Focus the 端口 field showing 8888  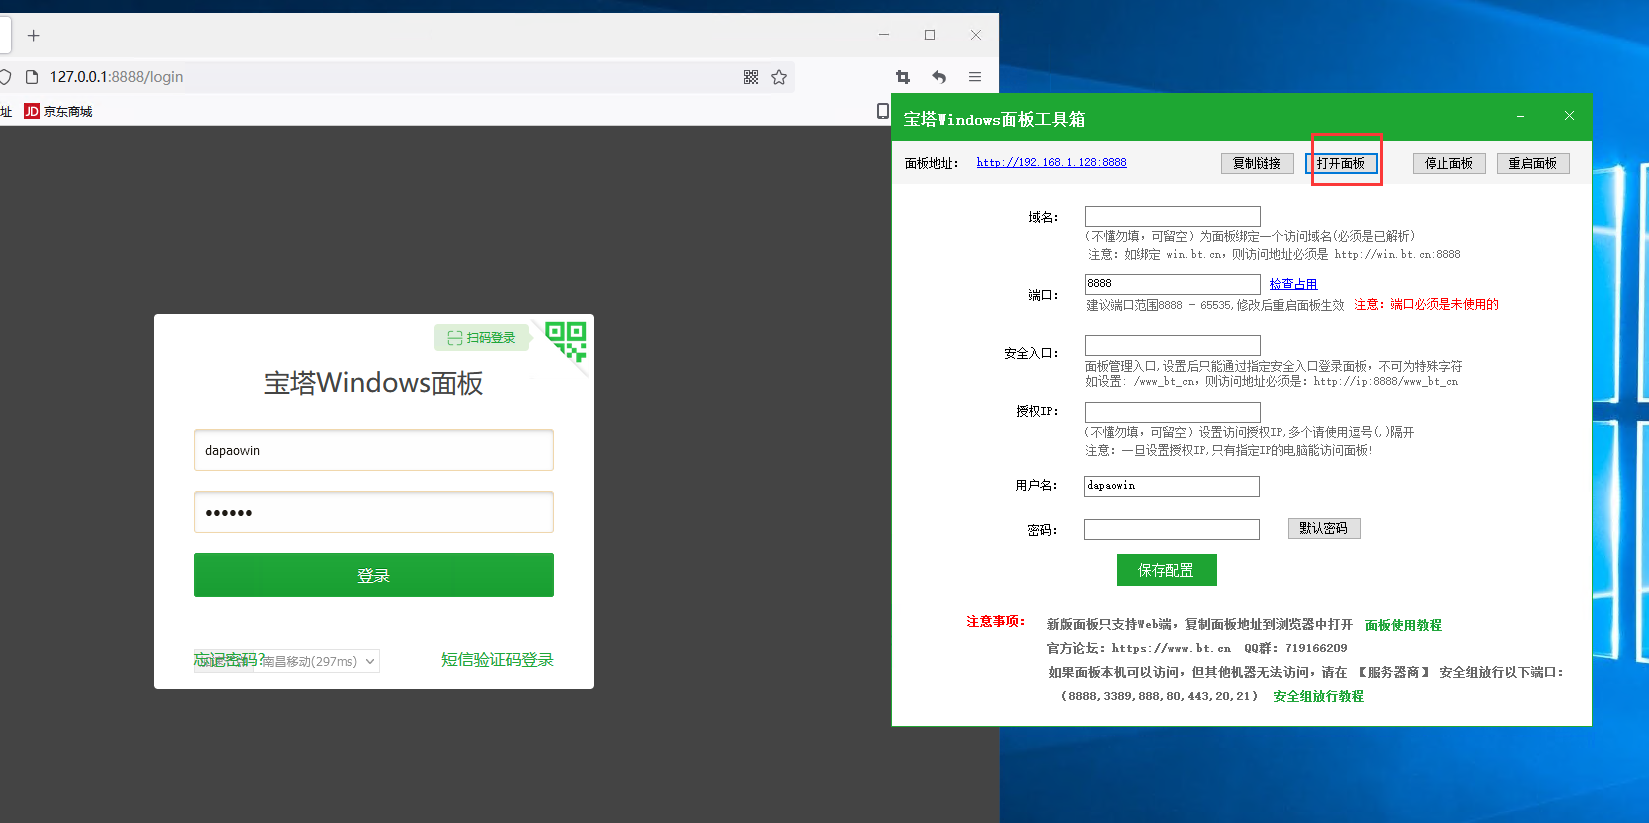pyautogui.click(x=1172, y=284)
